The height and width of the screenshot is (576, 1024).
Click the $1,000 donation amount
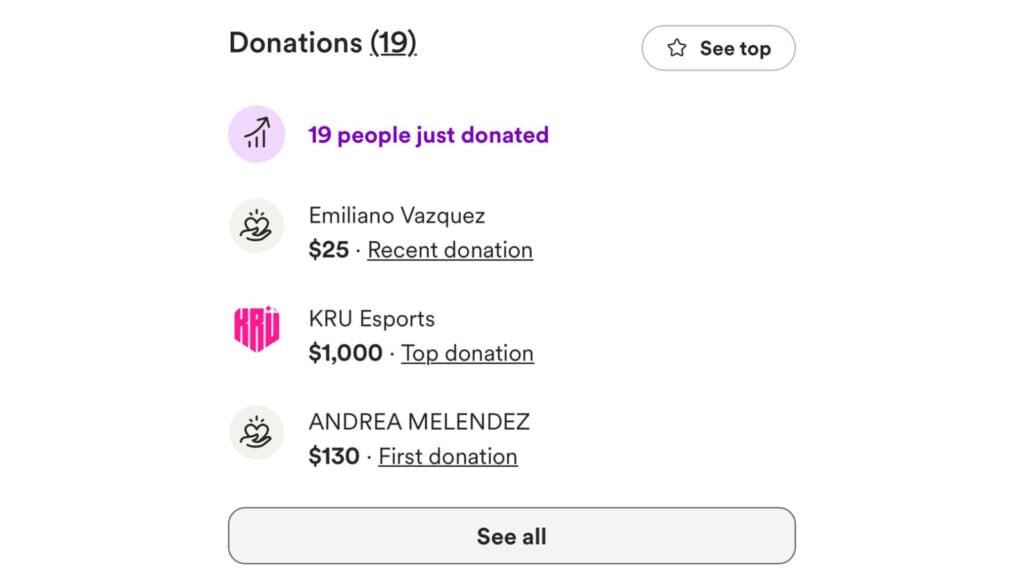(345, 353)
